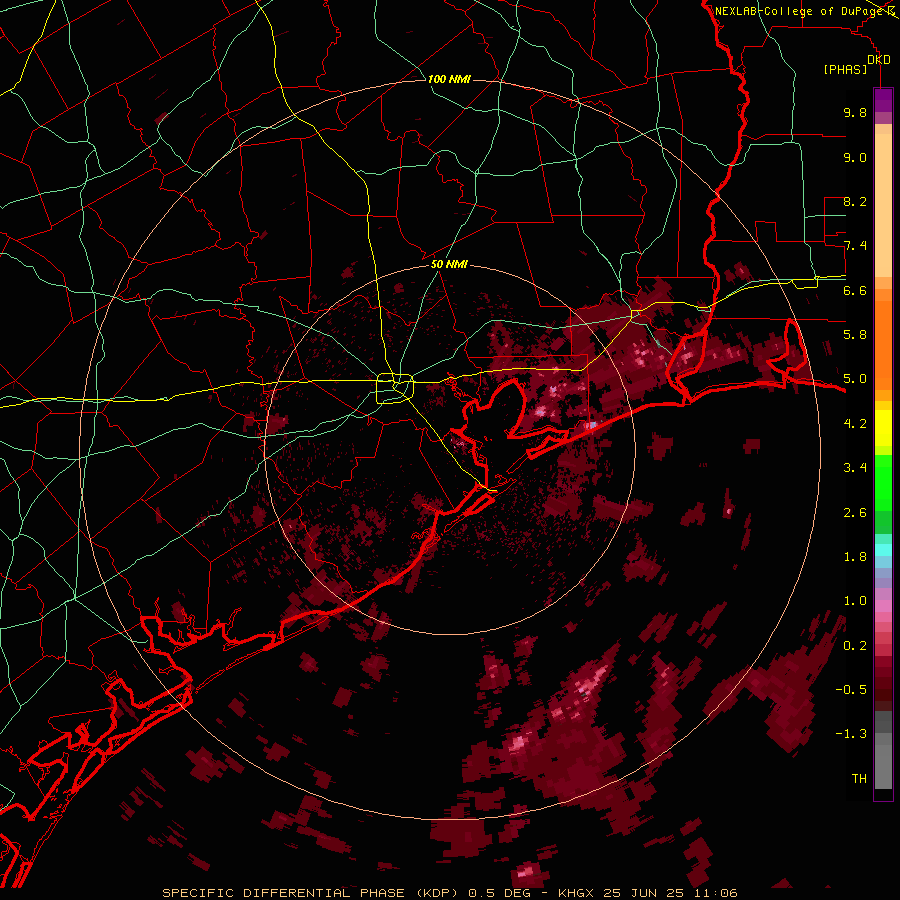Click the 100 NMI range ring label
This screenshot has height=900, width=900.
(x=449, y=79)
